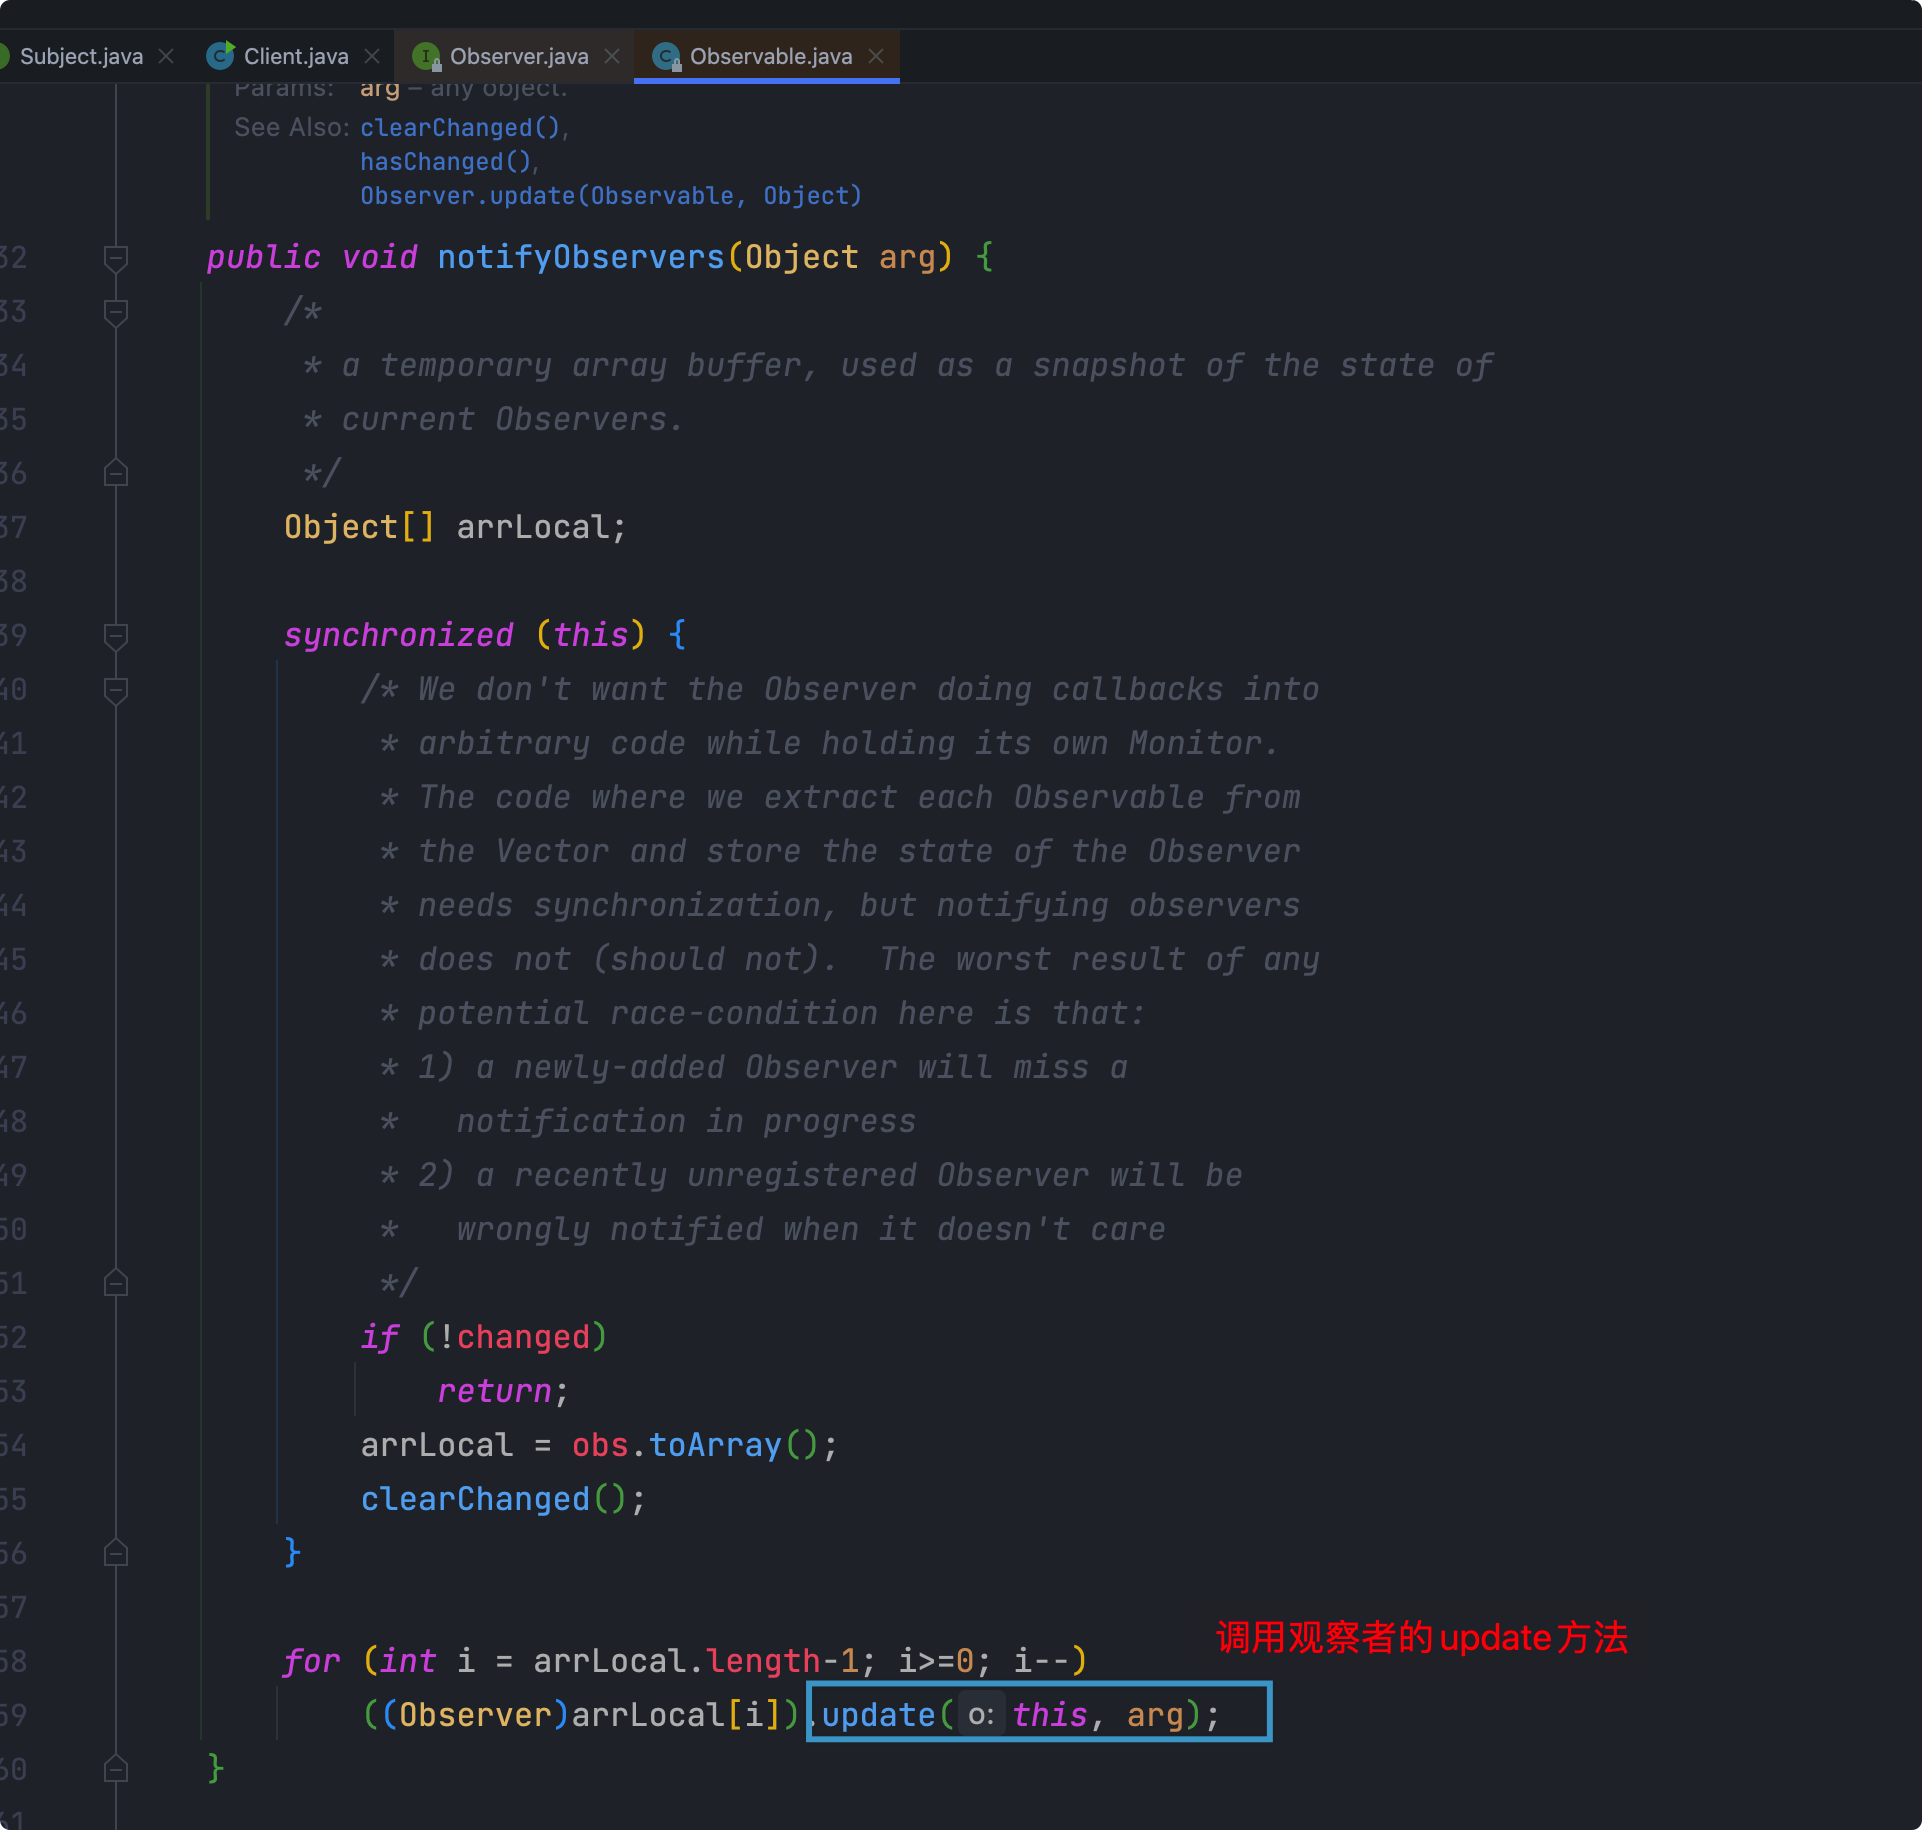Click the update method call in line 59

[878, 1715]
